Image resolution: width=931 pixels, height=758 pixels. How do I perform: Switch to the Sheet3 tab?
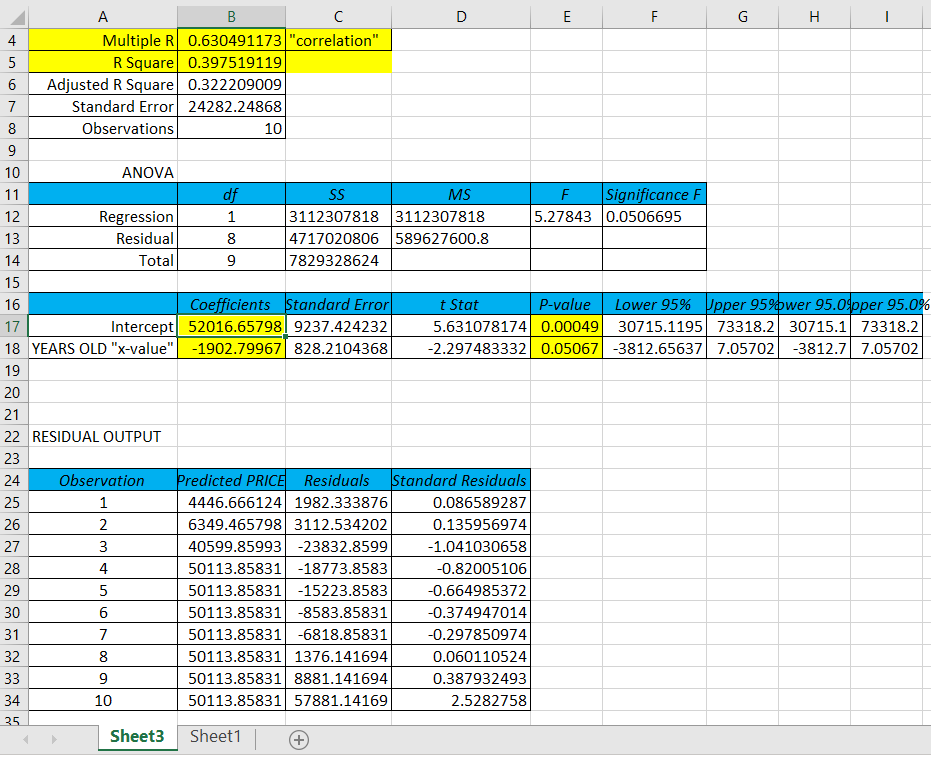coord(135,736)
